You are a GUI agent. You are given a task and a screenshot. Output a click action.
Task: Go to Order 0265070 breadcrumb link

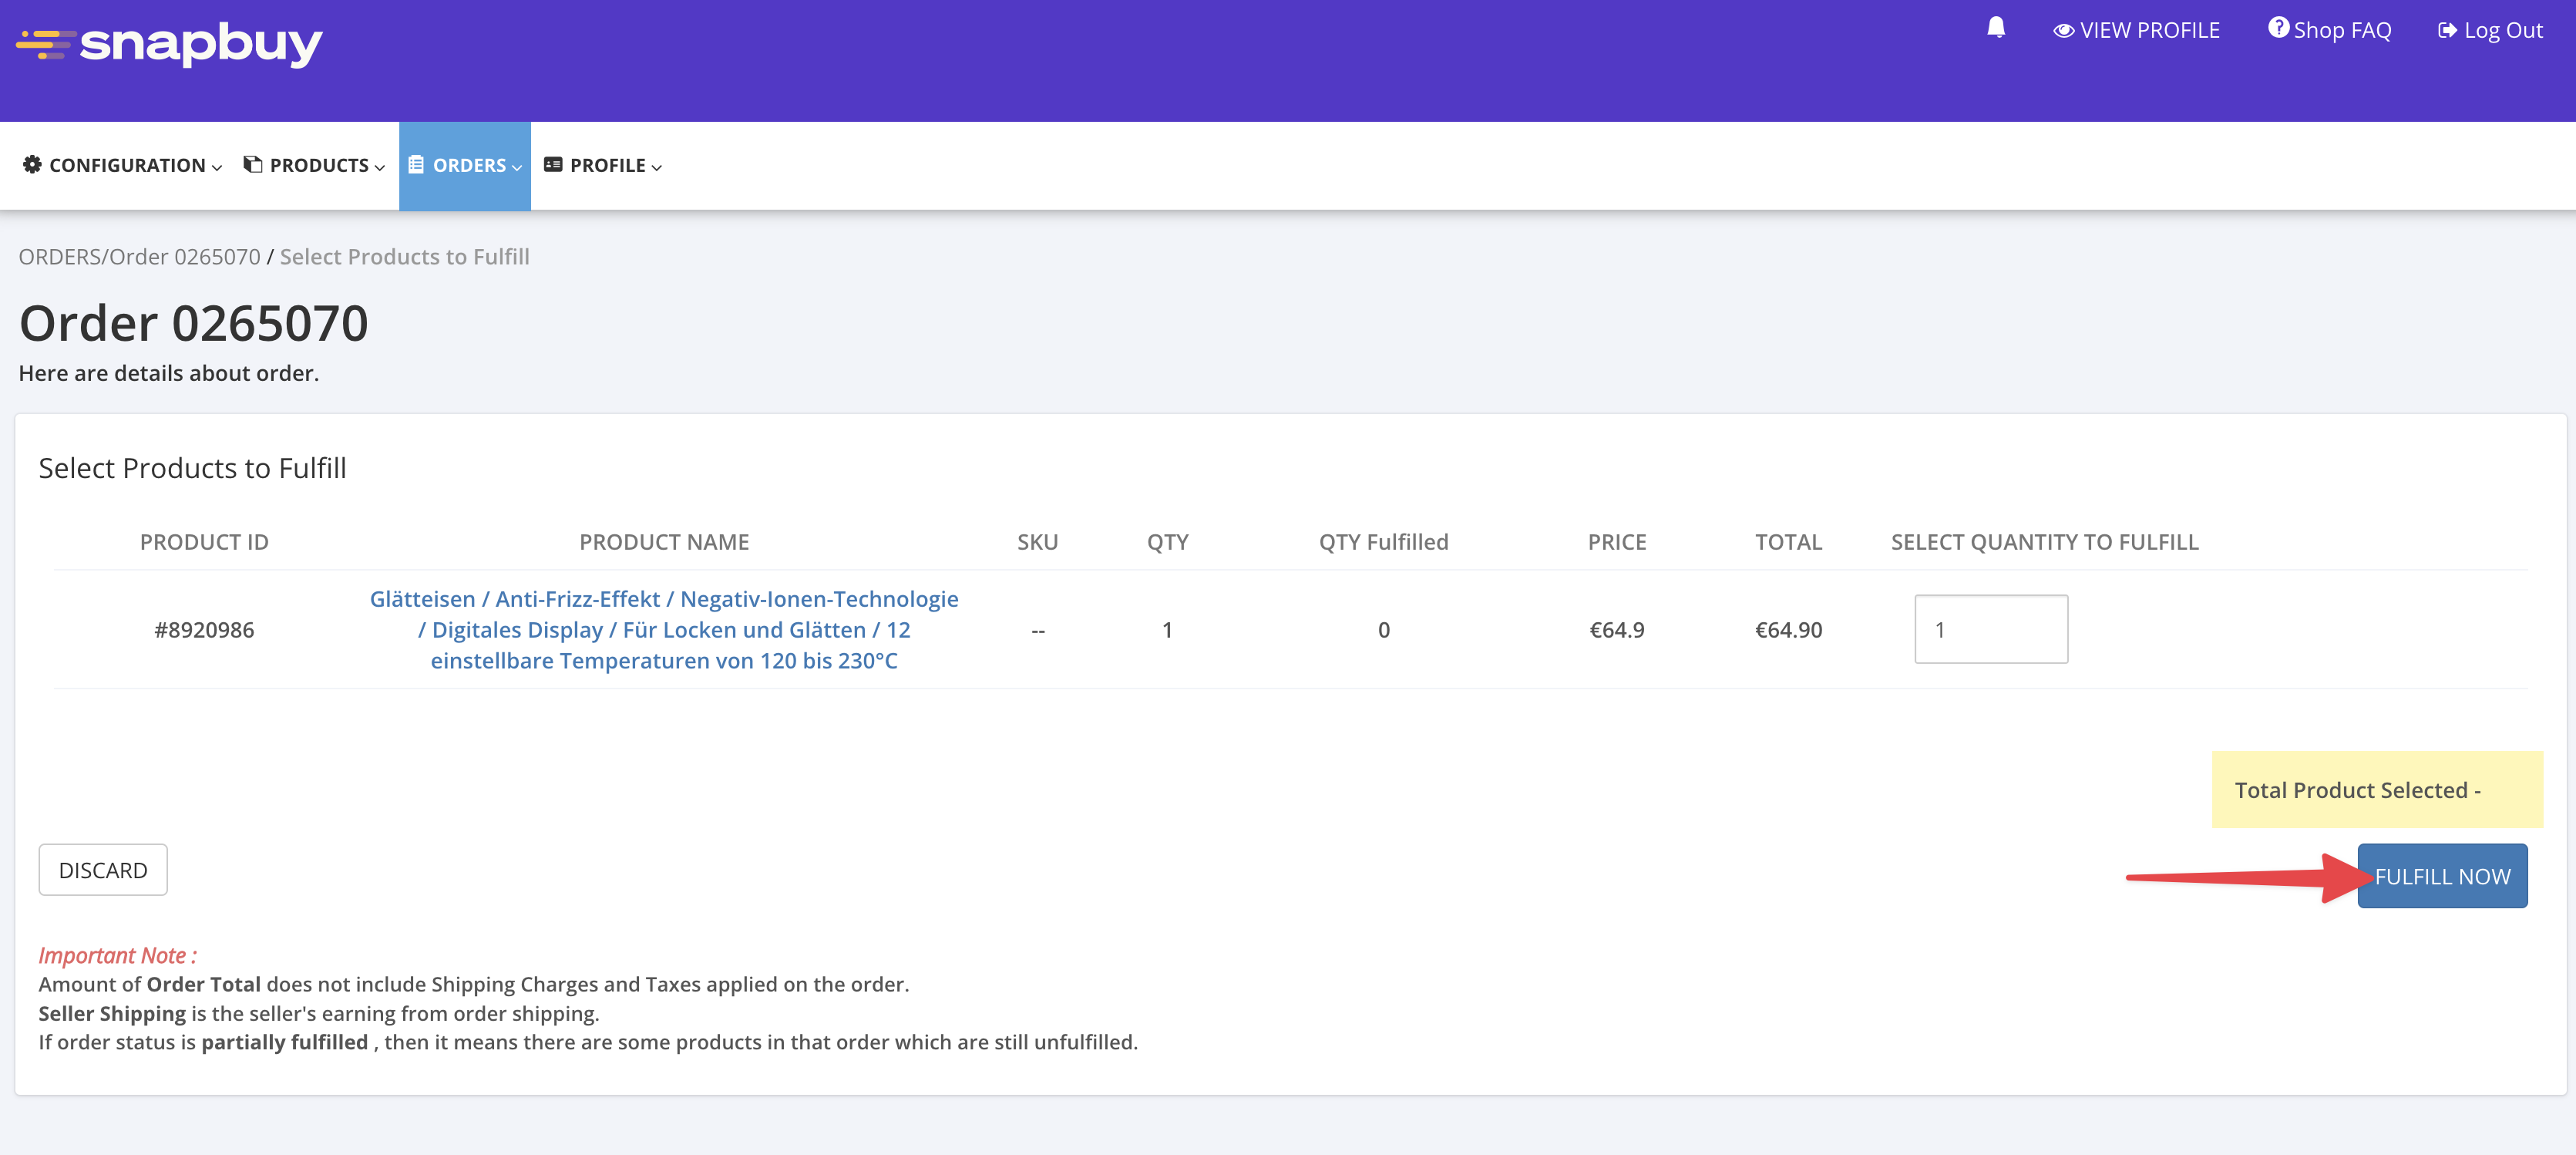[184, 257]
